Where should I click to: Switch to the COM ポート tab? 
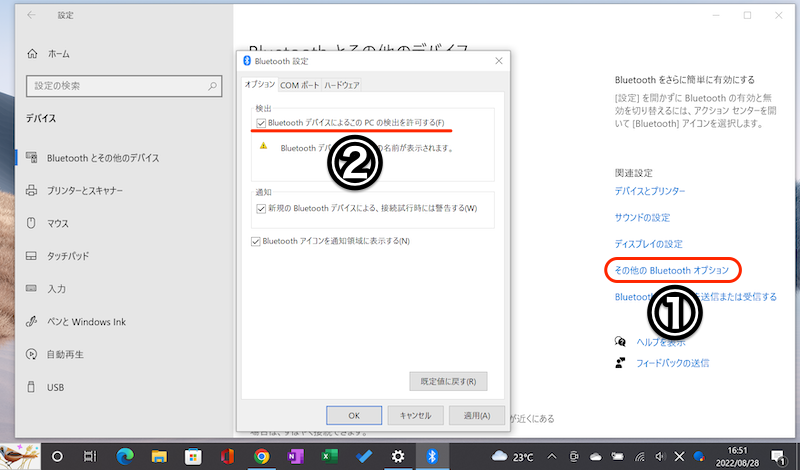[299, 86]
